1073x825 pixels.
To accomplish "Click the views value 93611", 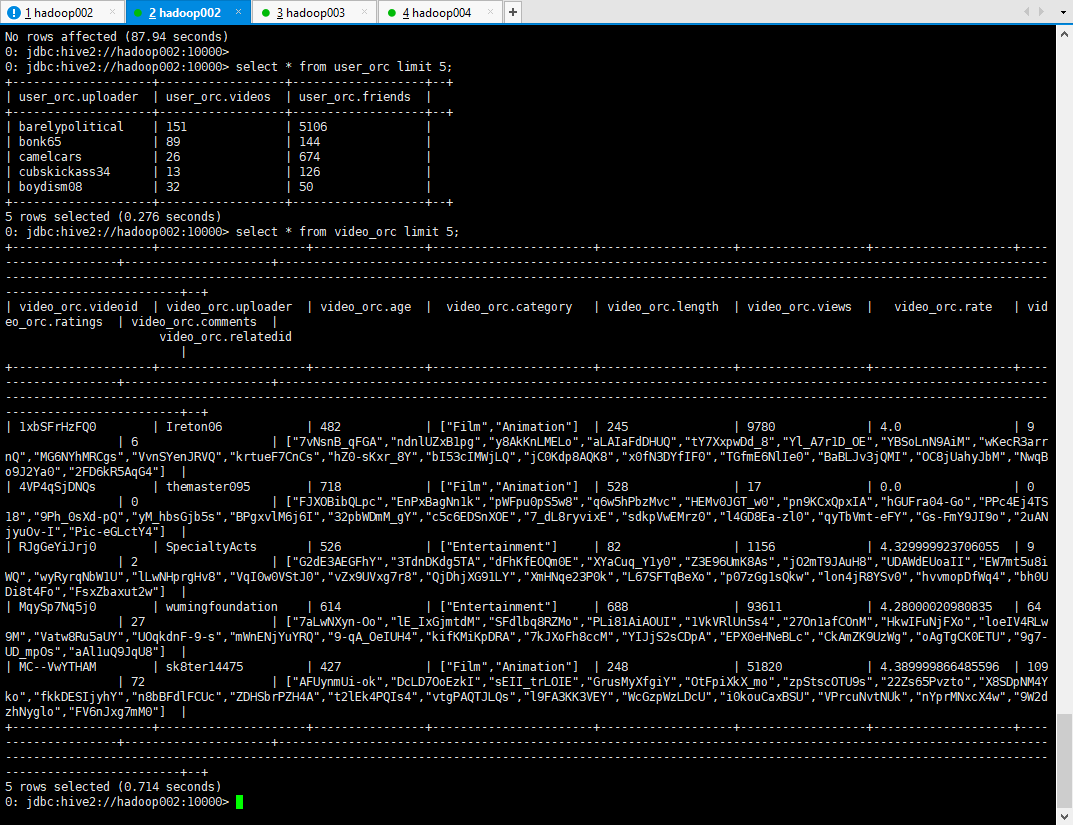I will [x=764, y=607].
